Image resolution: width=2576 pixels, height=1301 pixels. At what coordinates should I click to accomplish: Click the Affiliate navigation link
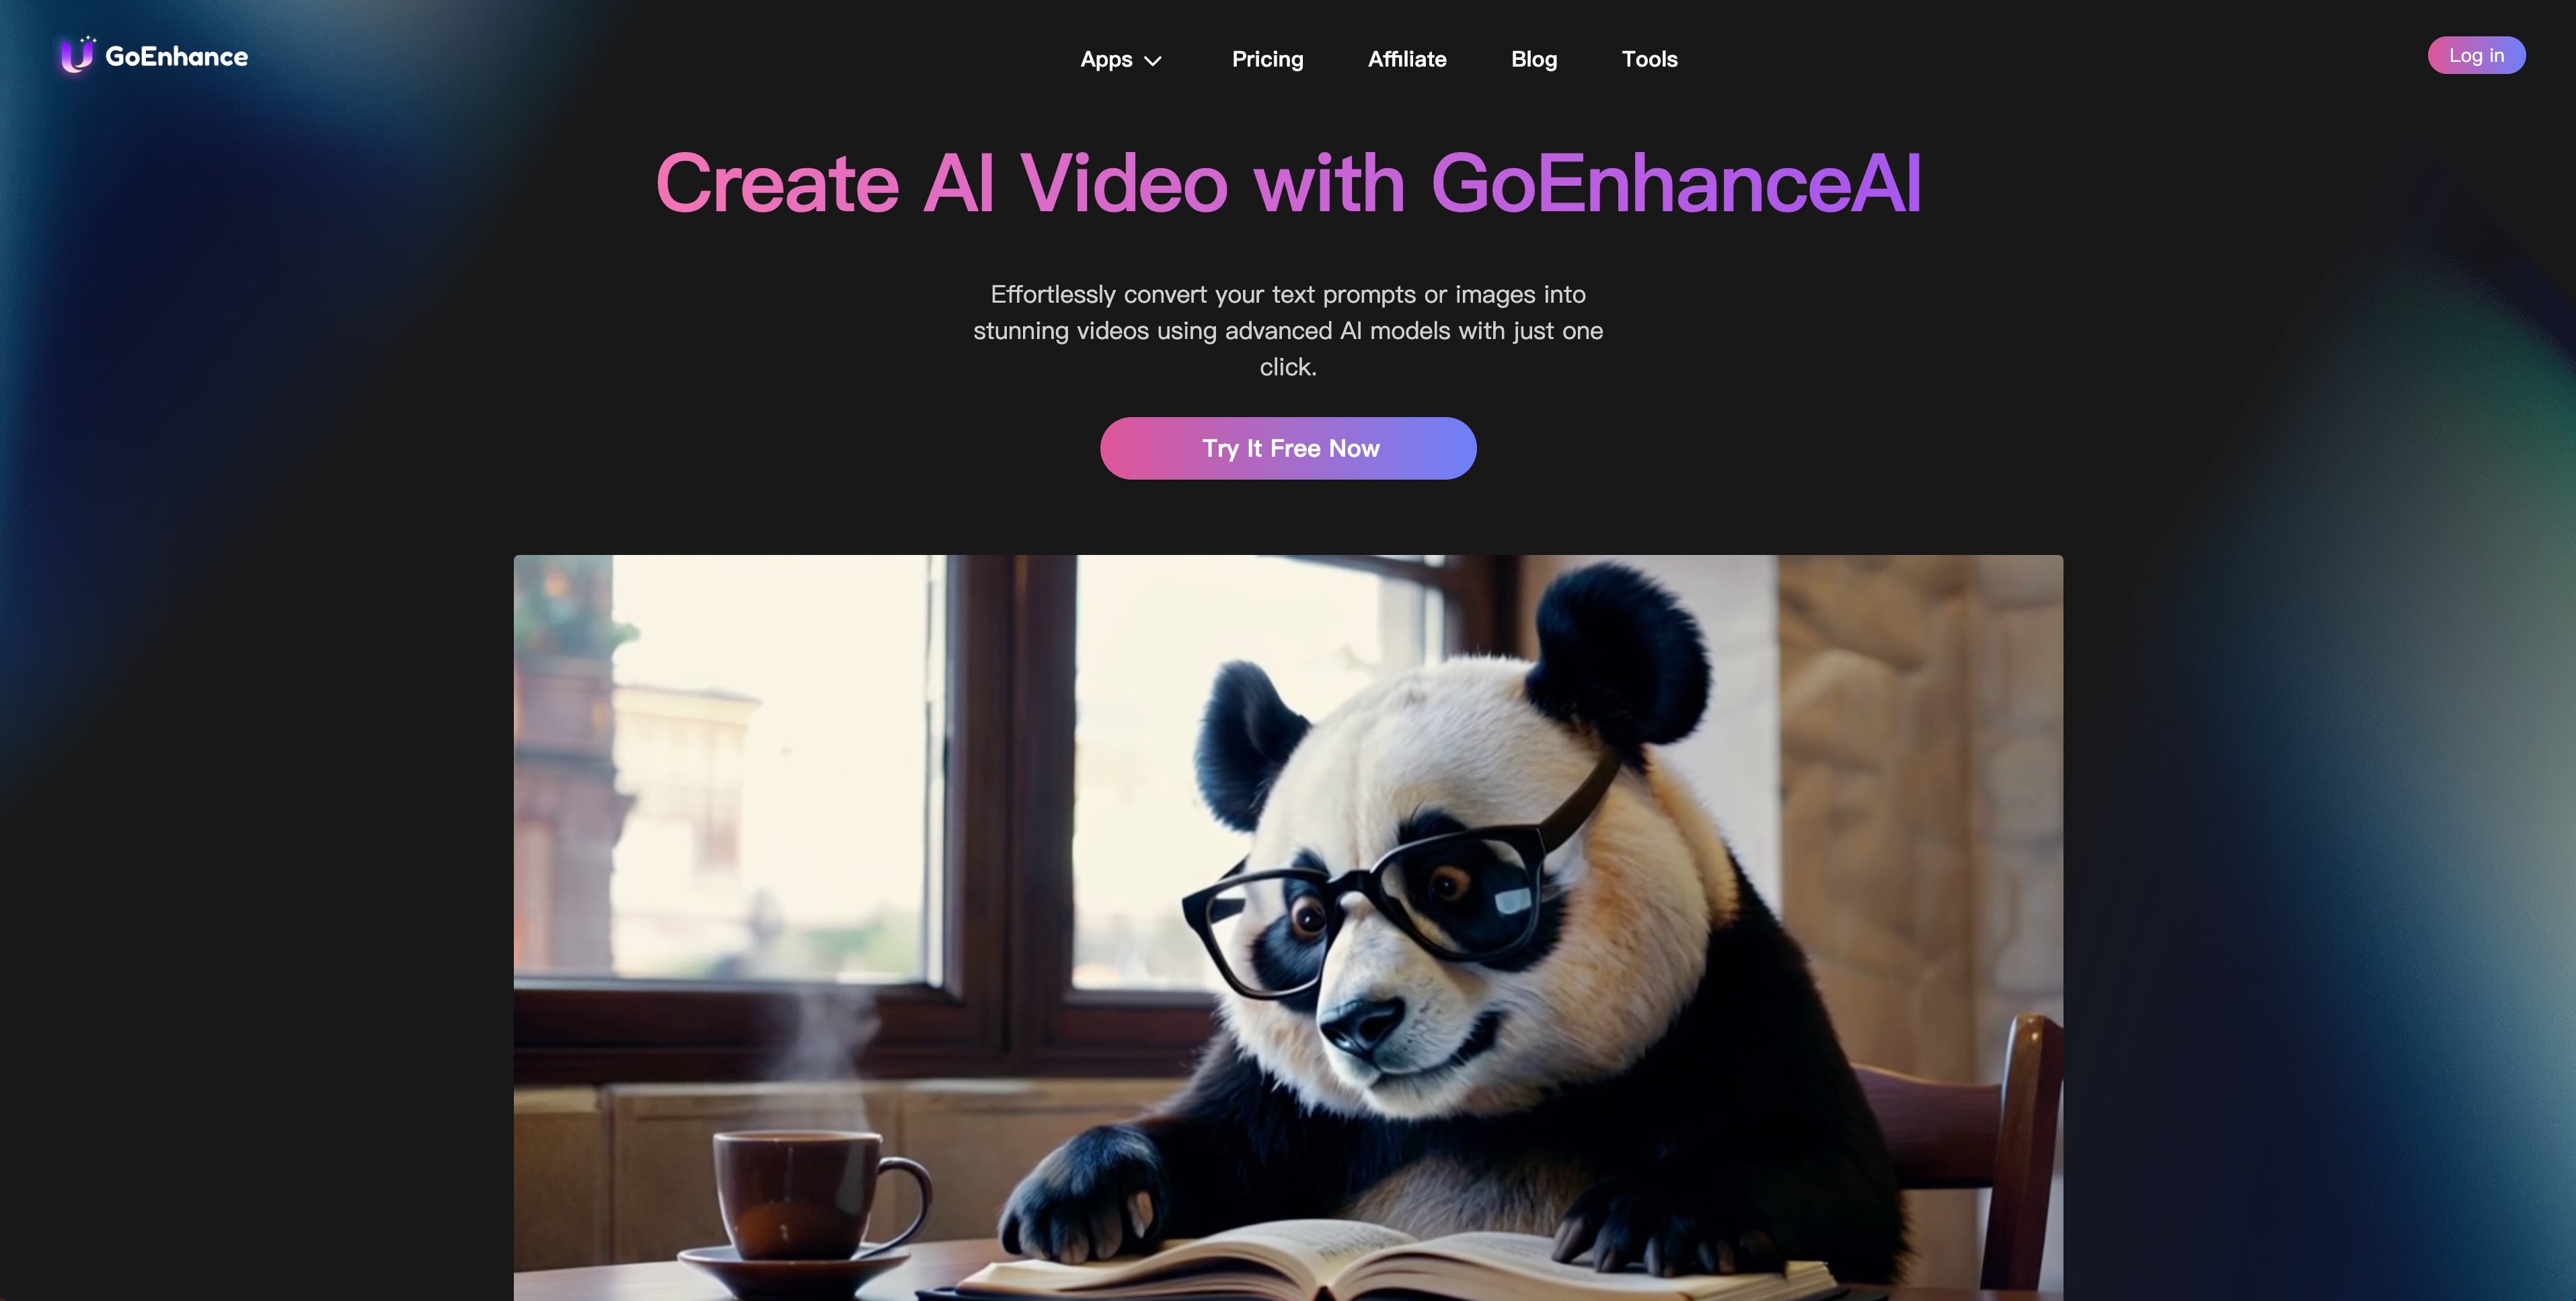click(x=1406, y=58)
